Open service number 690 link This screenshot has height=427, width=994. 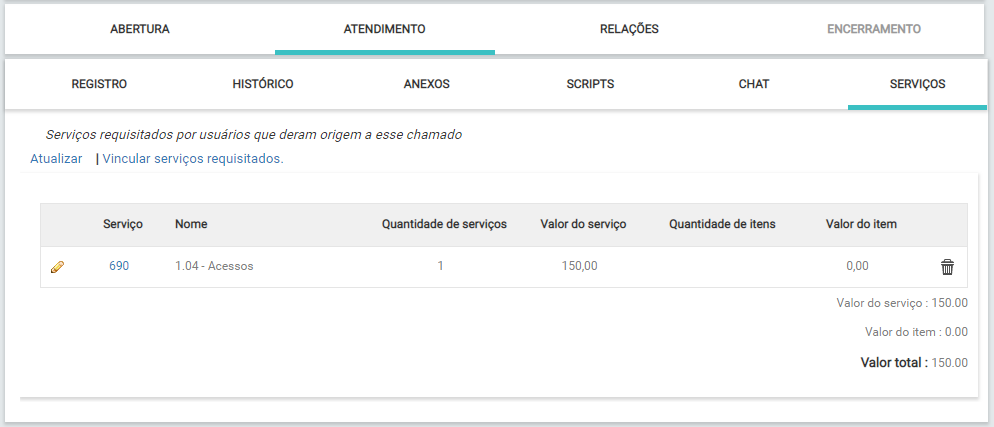click(x=119, y=266)
